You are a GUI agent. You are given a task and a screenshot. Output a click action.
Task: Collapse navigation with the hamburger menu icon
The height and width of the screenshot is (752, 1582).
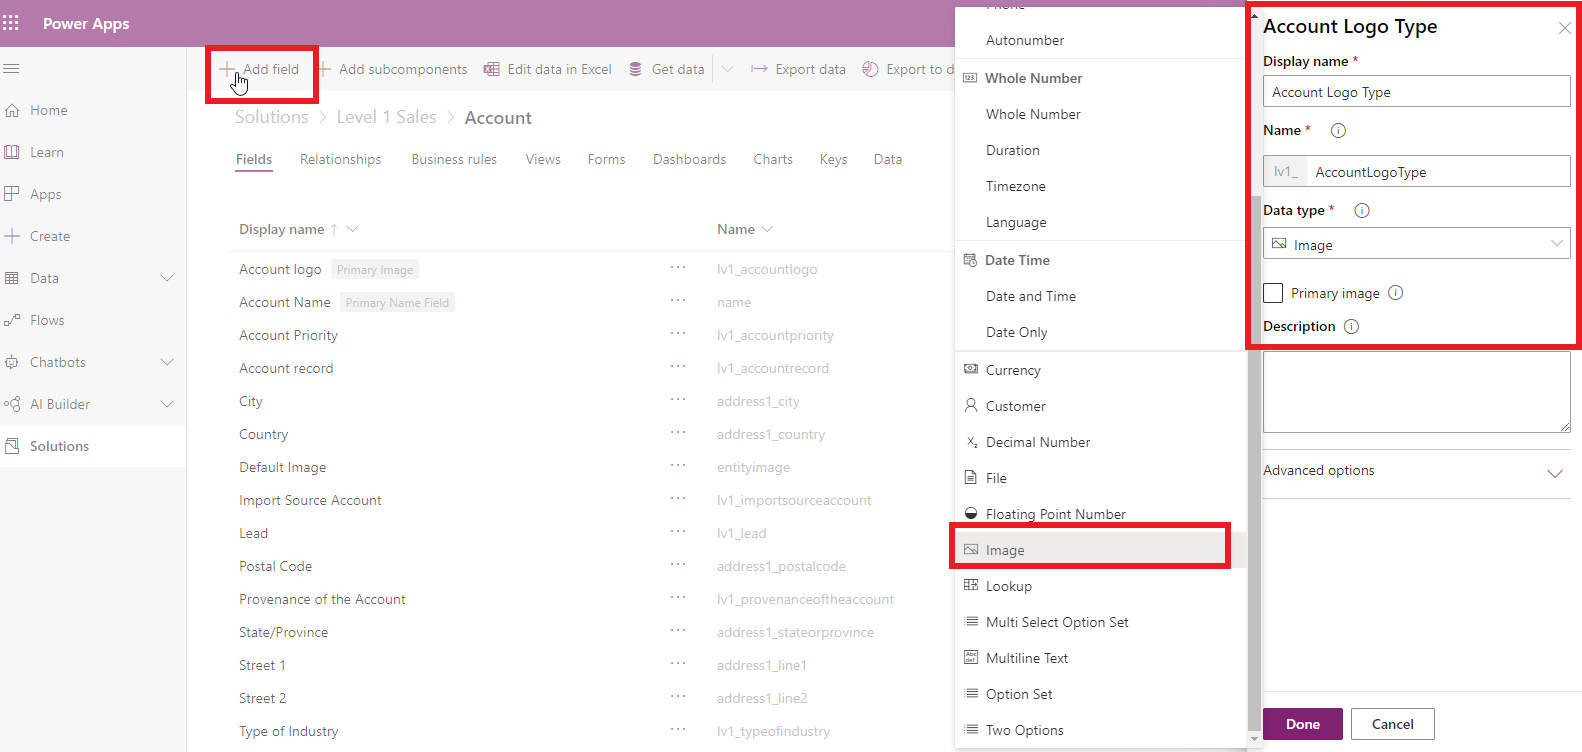pos(12,69)
